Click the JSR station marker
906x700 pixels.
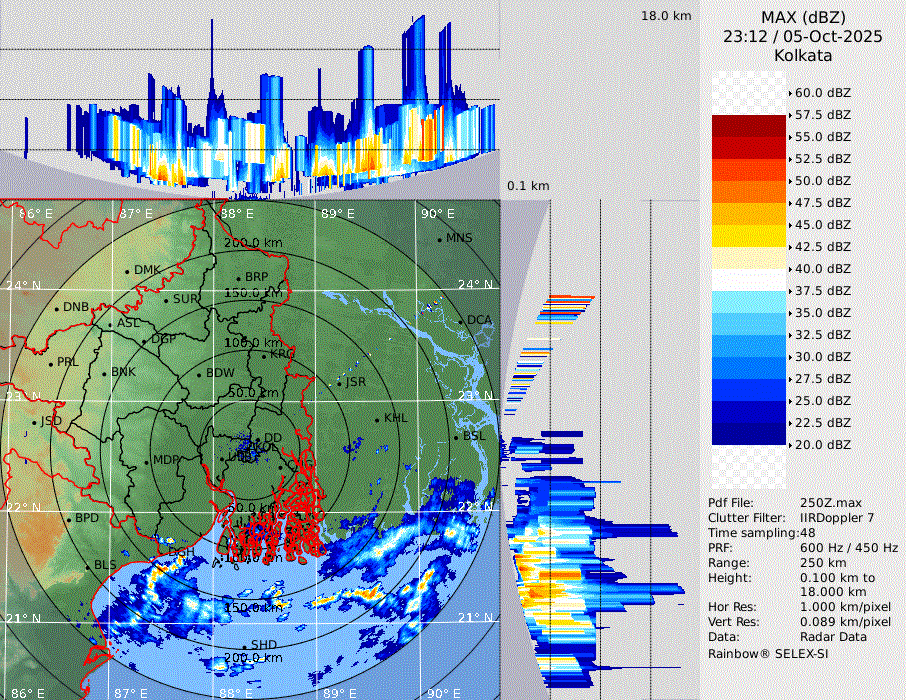(x=339, y=383)
